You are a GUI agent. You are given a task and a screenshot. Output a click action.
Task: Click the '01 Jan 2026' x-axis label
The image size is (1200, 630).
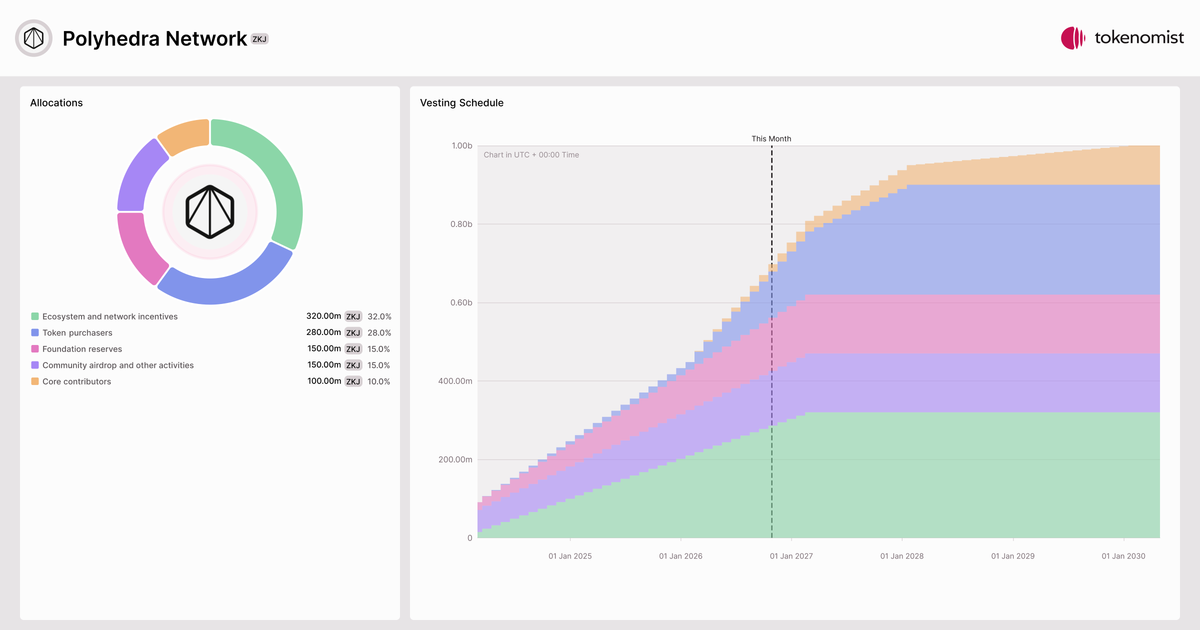click(x=681, y=555)
